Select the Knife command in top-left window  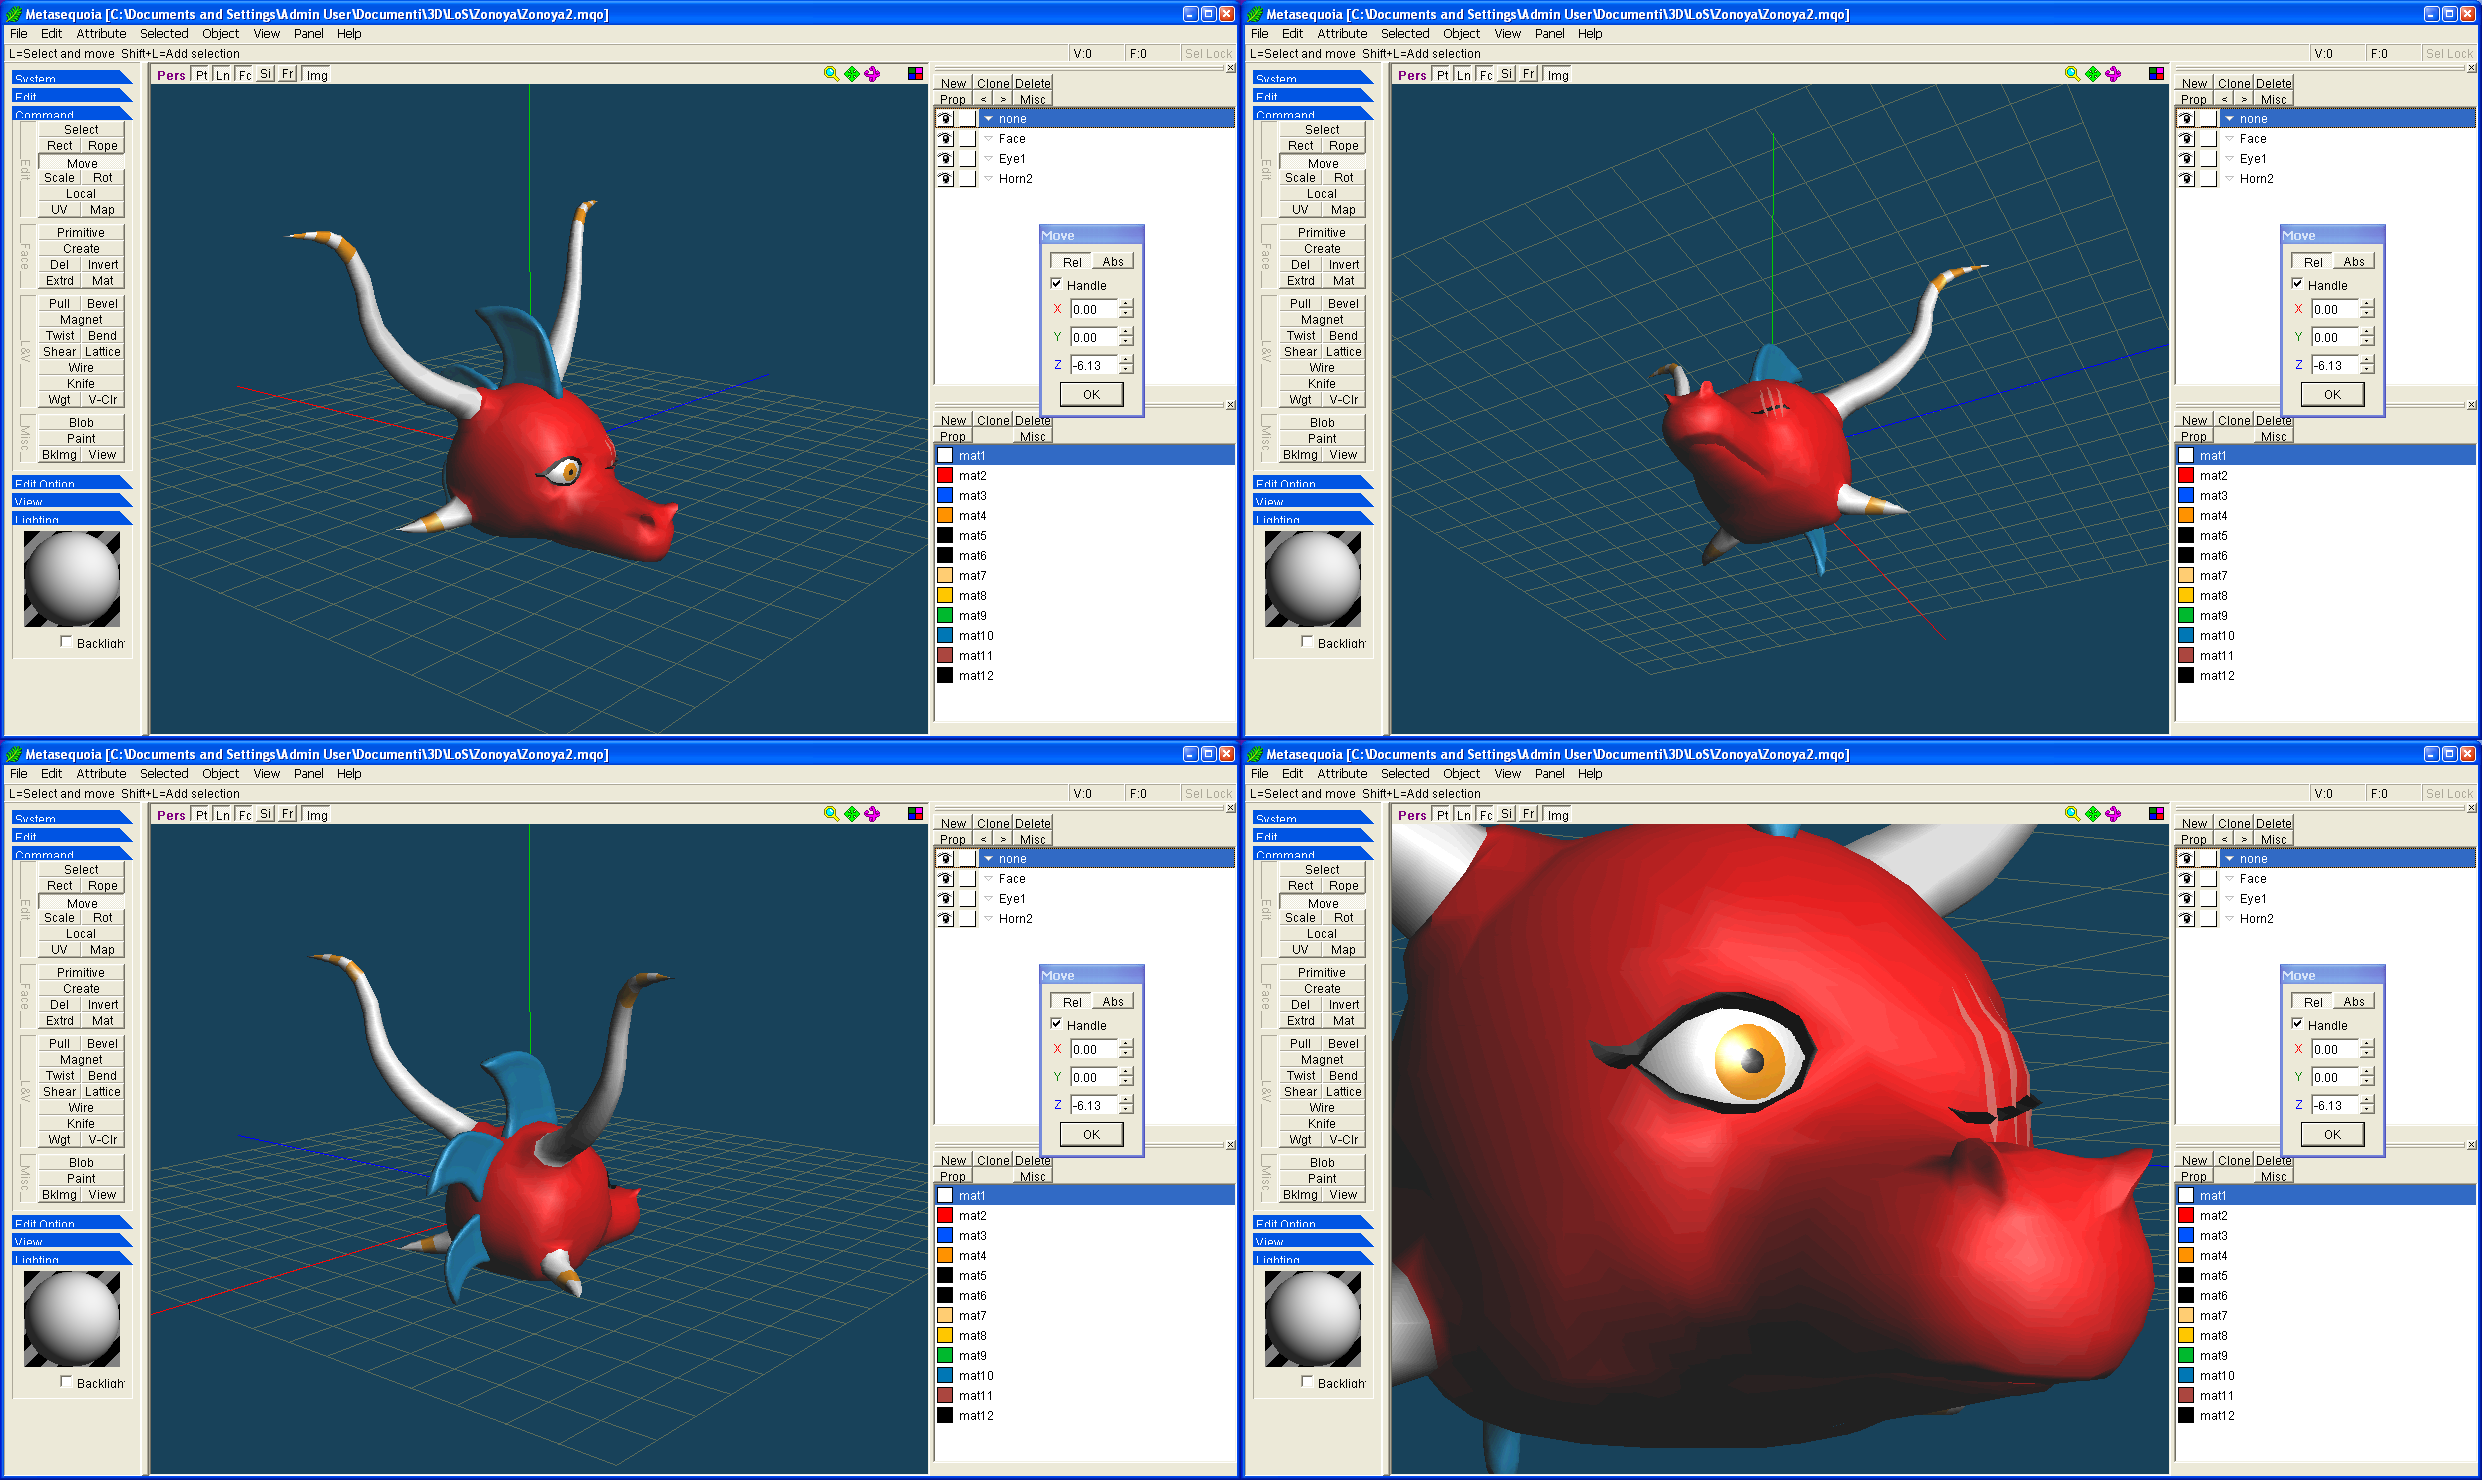[x=81, y=384]
